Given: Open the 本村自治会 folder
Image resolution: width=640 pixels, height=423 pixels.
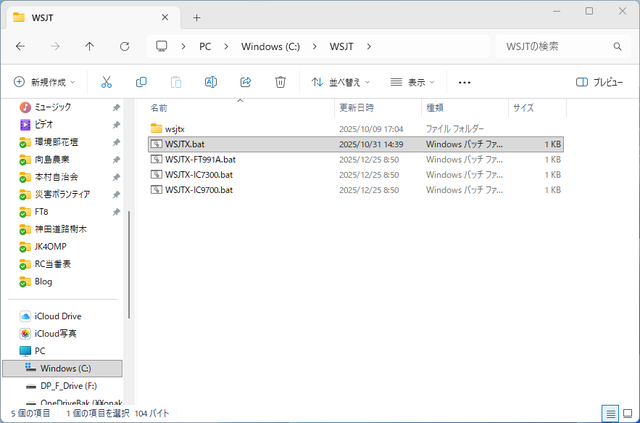Looking at the screenshot, I should coord(49,177).
